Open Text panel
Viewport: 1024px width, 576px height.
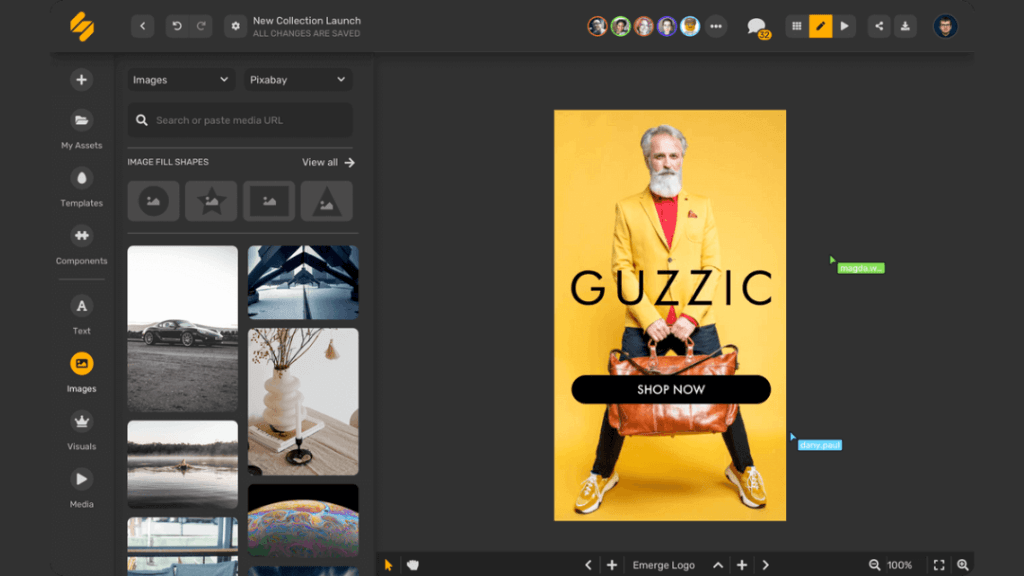(82, 315)
